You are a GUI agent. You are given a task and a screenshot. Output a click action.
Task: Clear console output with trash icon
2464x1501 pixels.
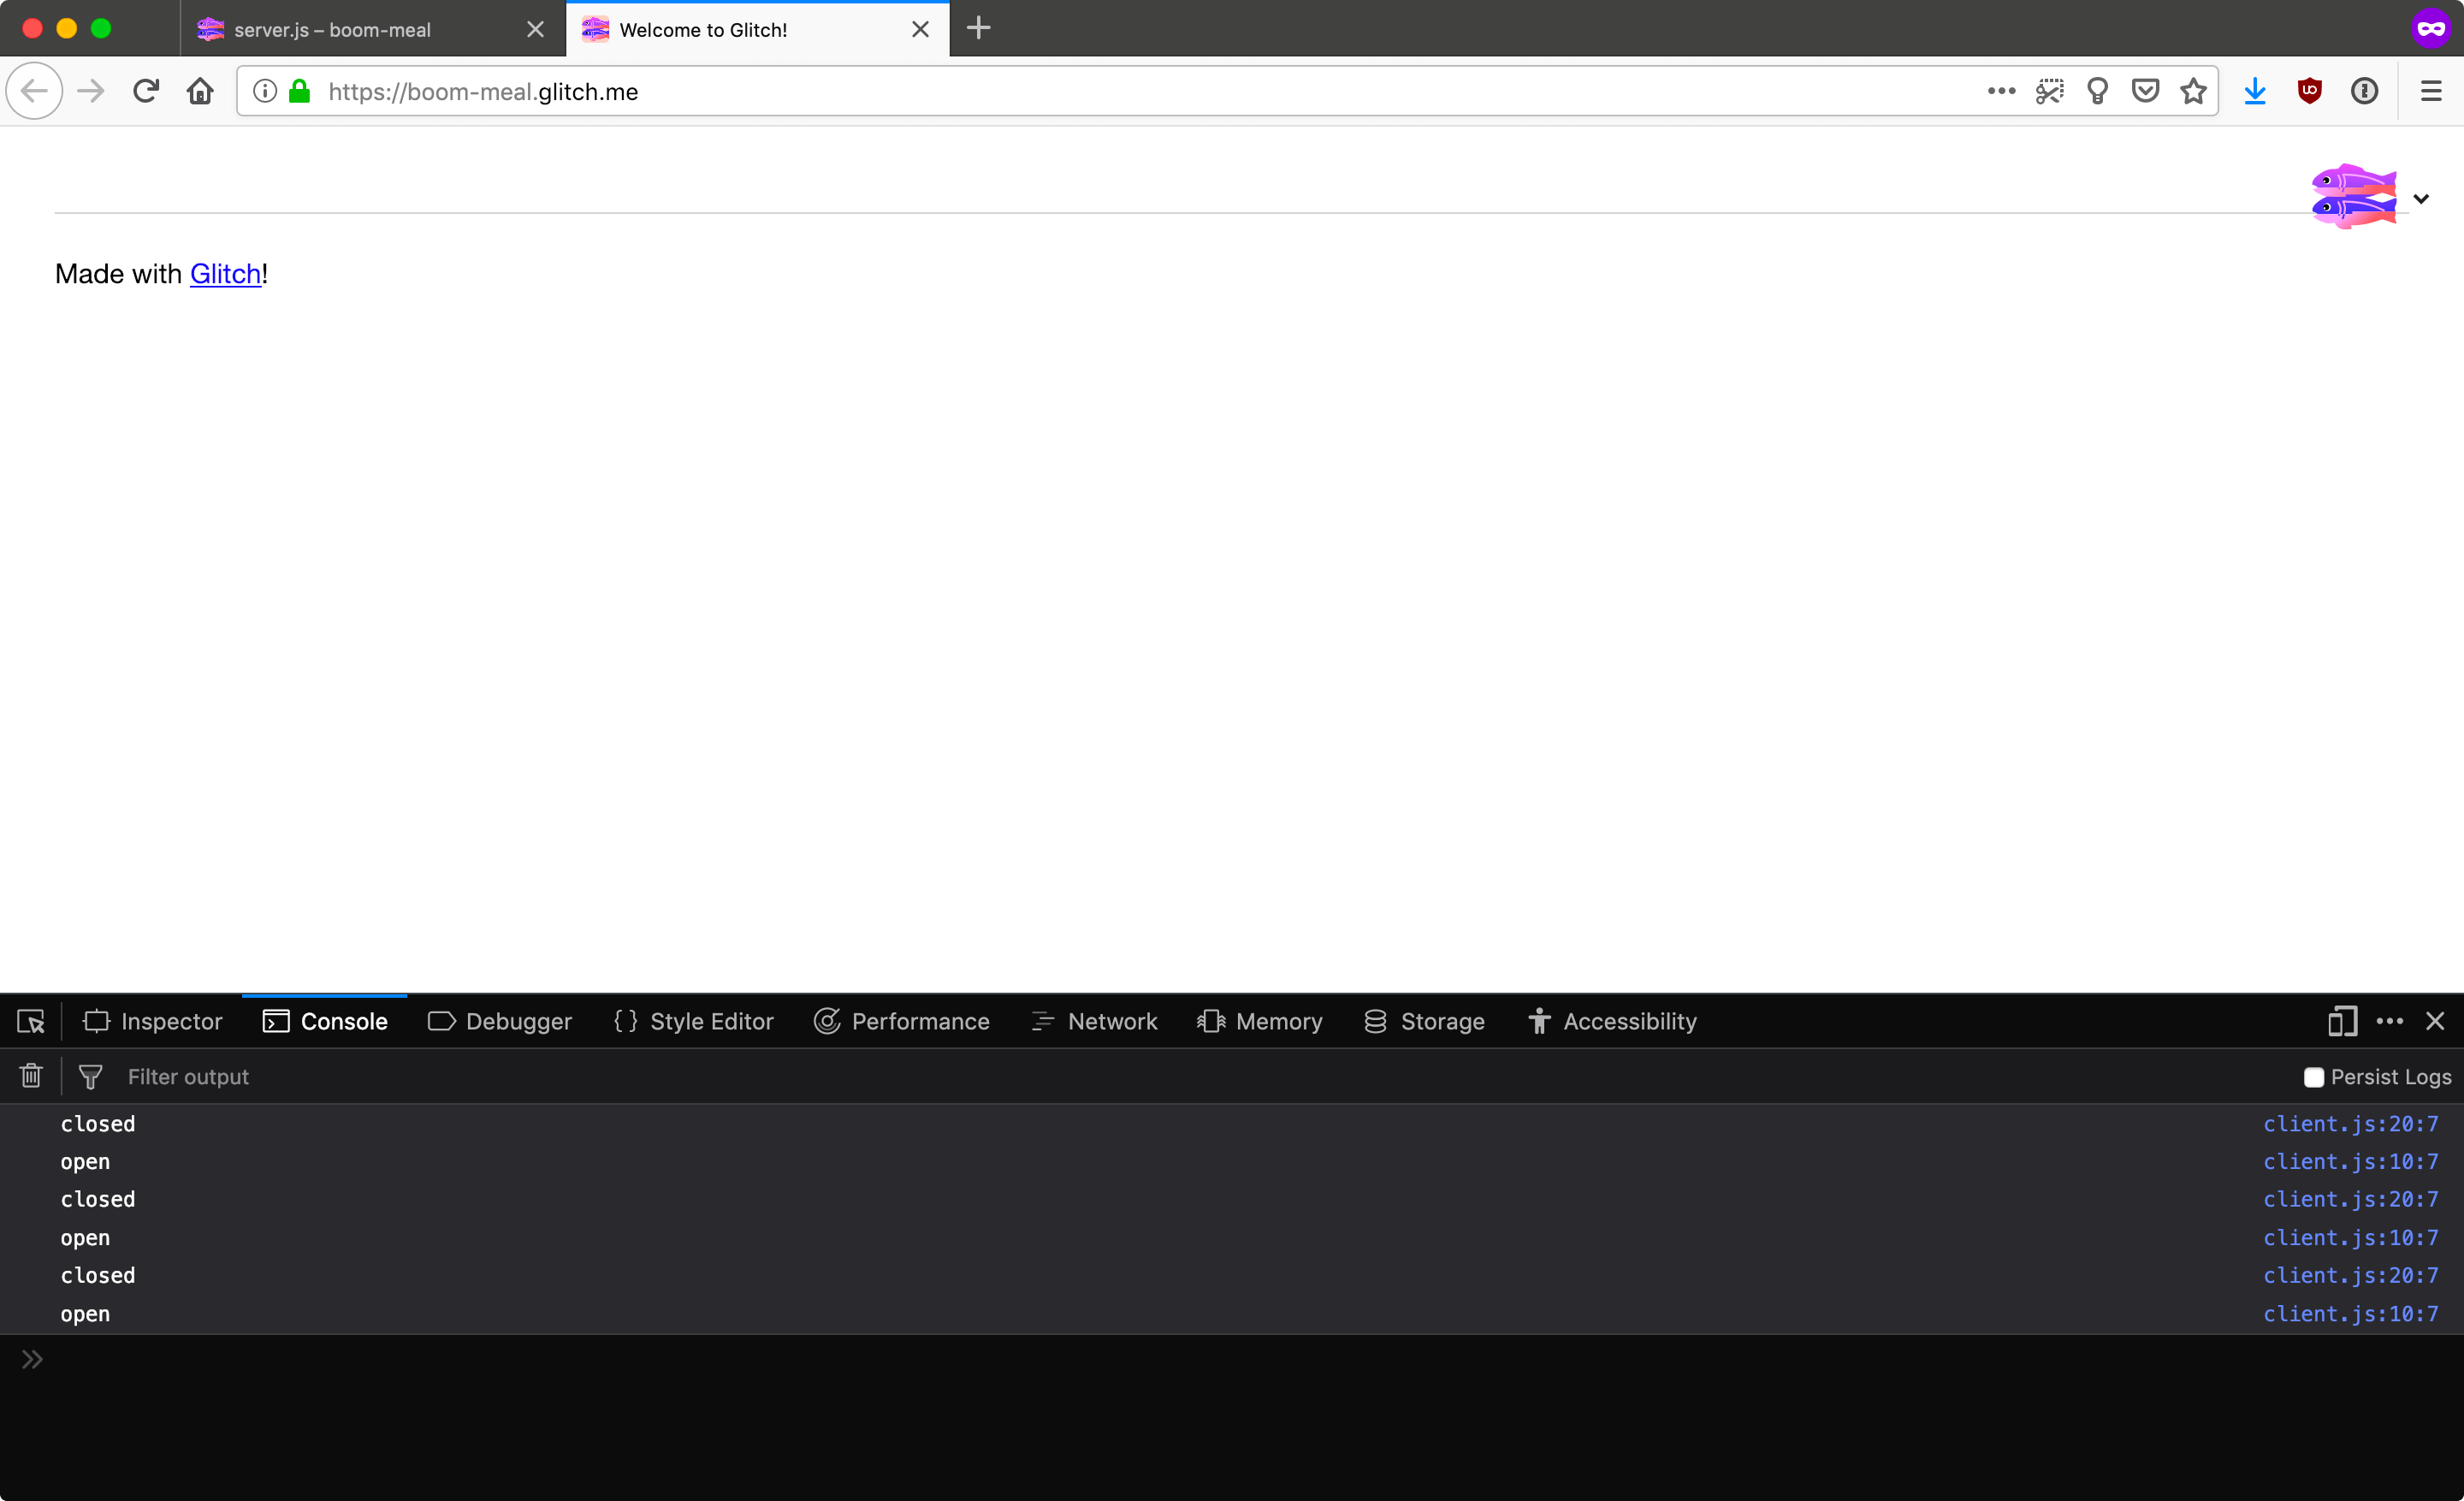[31, 1076]
